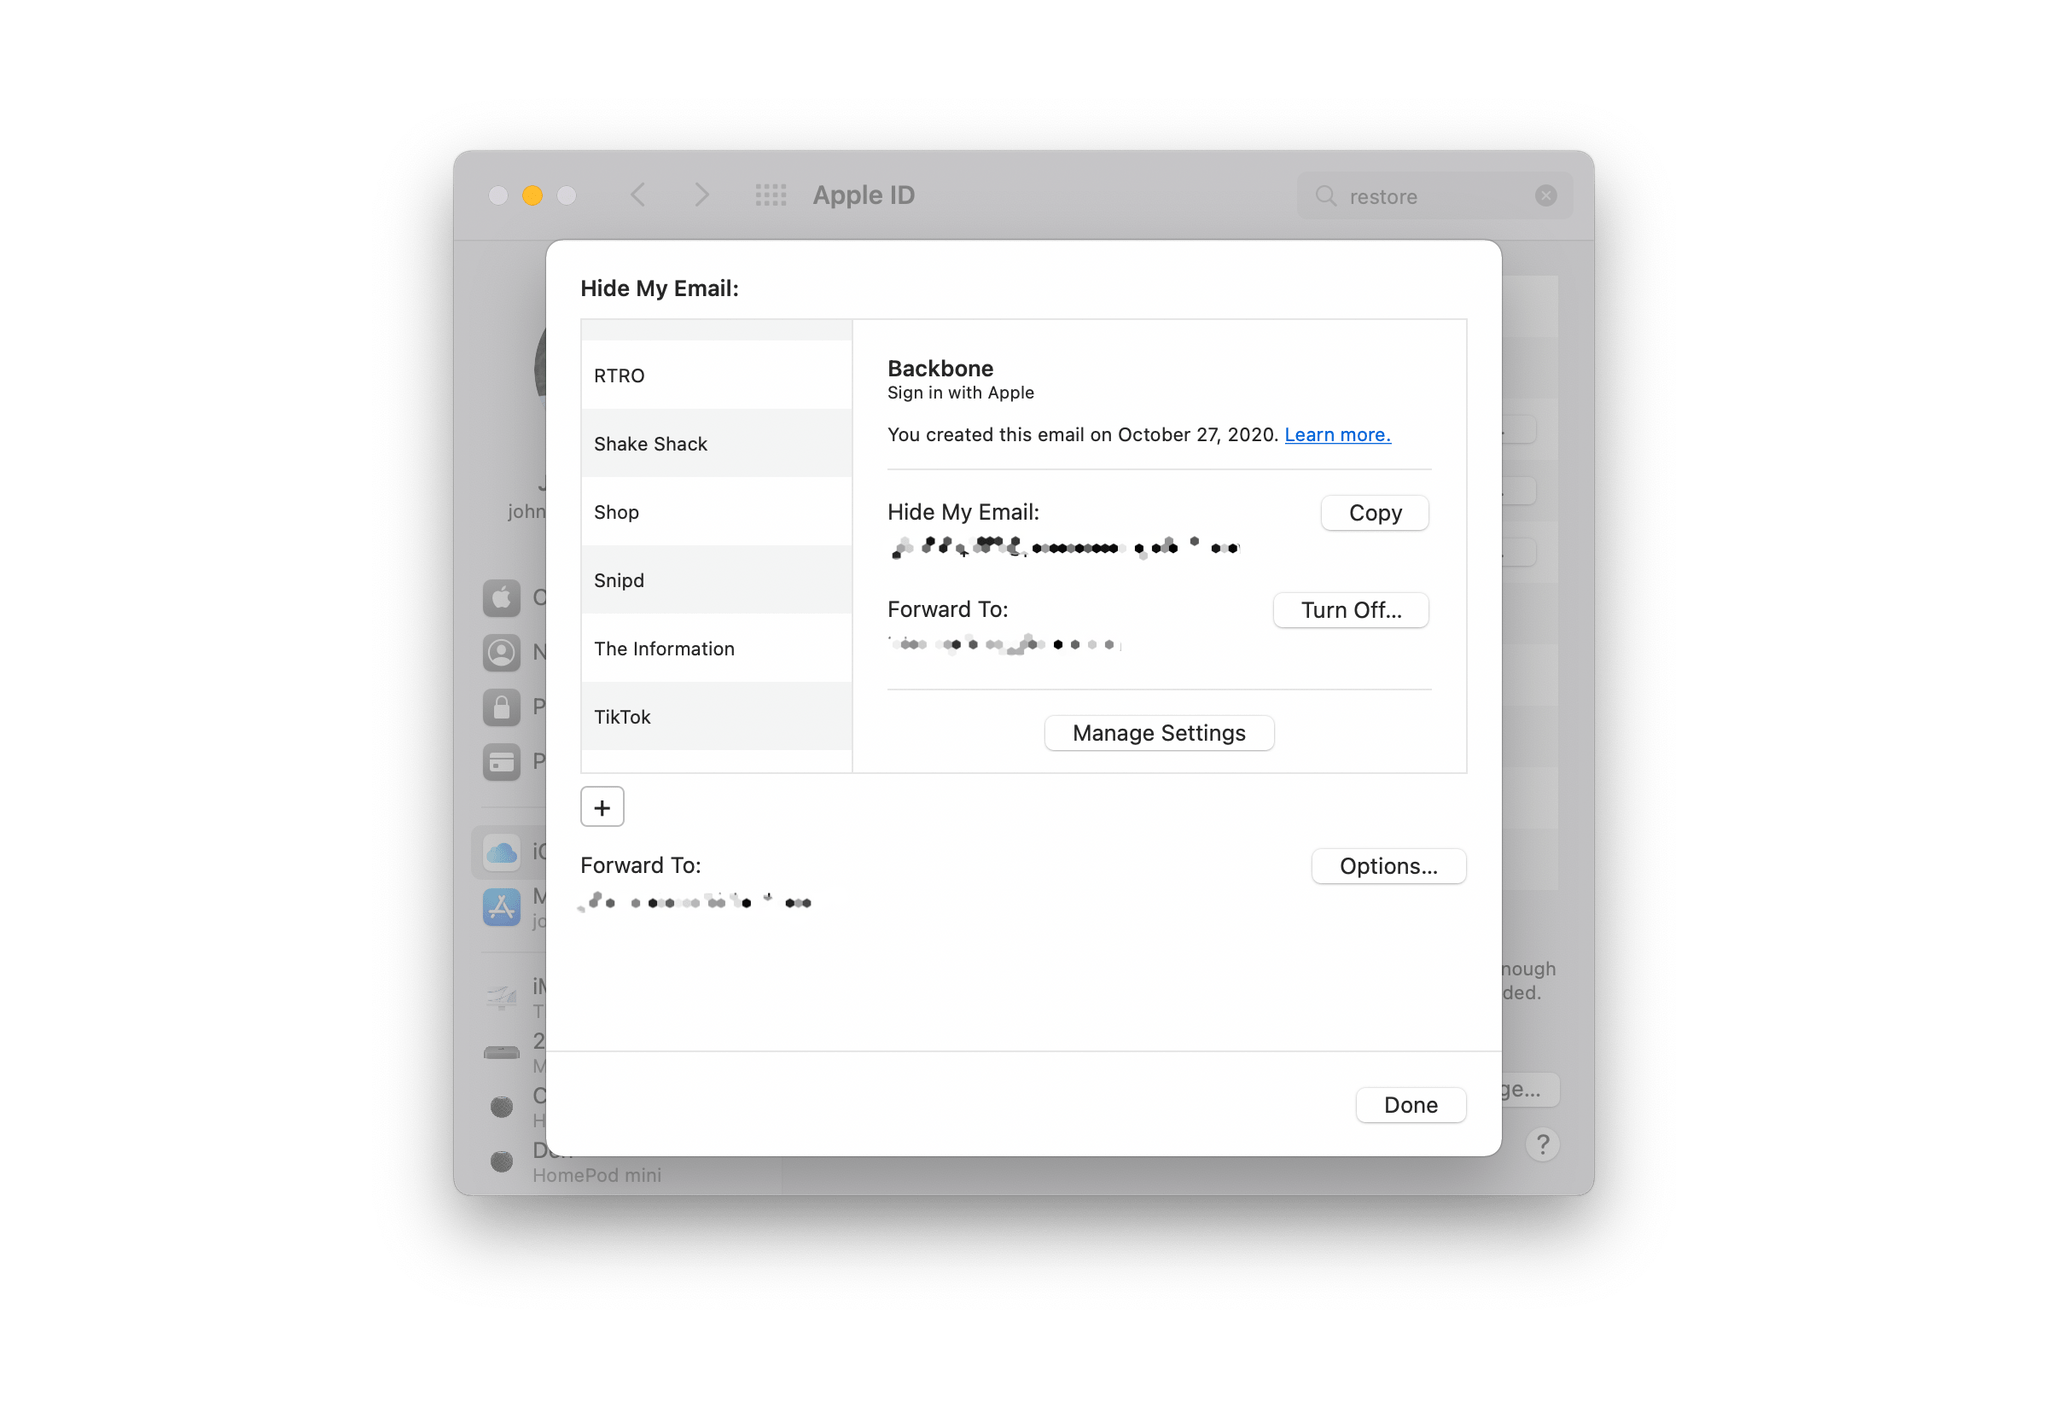2048x1408 pixels.
Task: Select the padlock sidebar icon
Action: (502, 707)
